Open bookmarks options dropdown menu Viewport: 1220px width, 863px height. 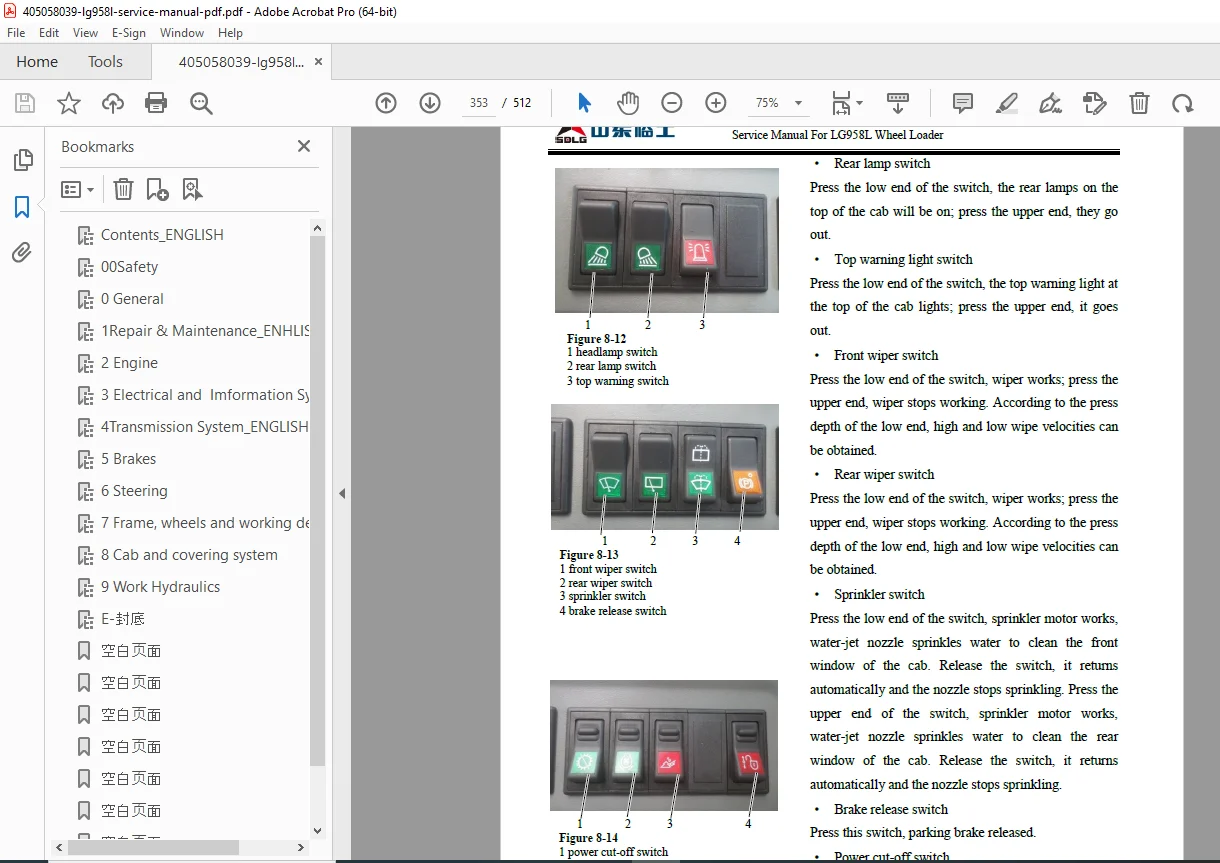[x=77, y=189]
